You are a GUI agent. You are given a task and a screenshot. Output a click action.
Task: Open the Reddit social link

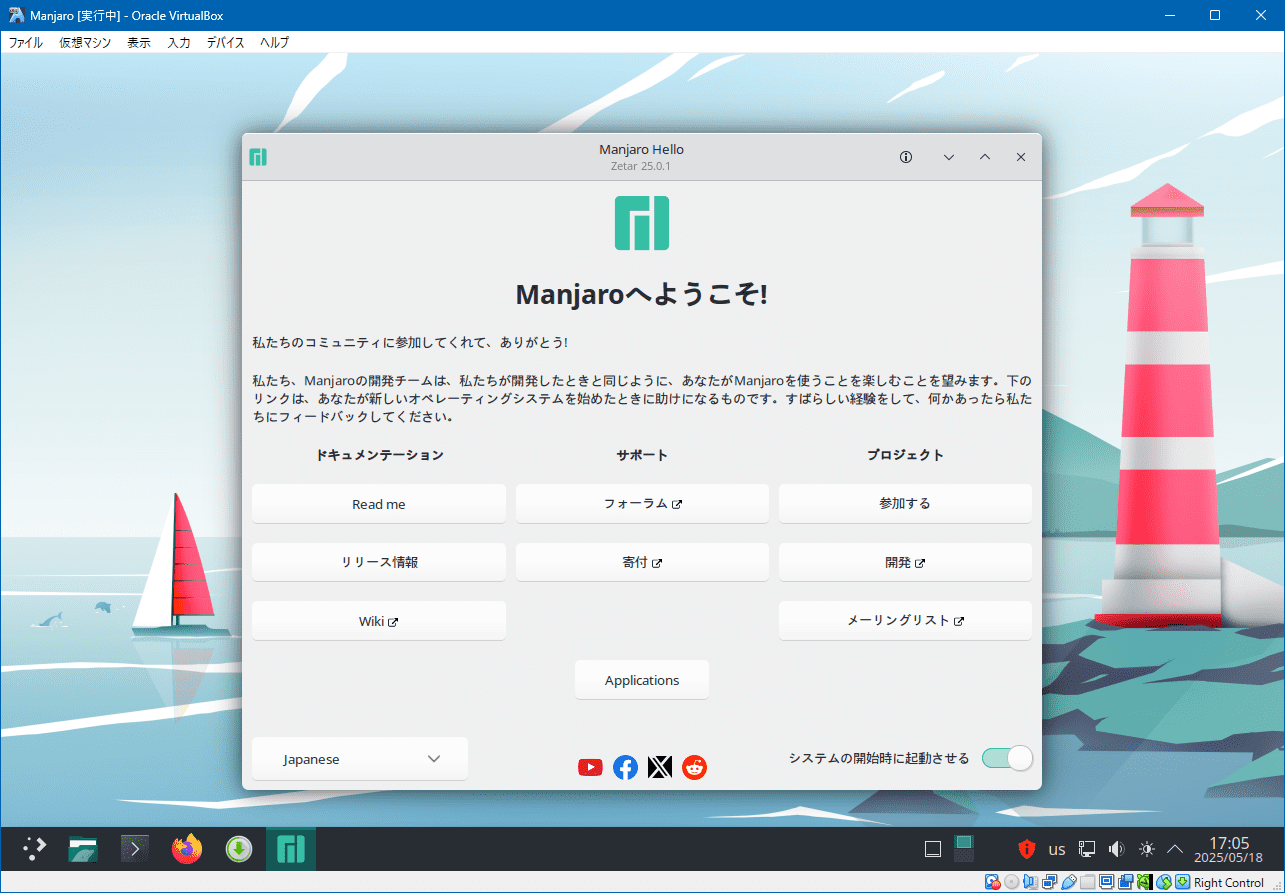coord(694,767)
